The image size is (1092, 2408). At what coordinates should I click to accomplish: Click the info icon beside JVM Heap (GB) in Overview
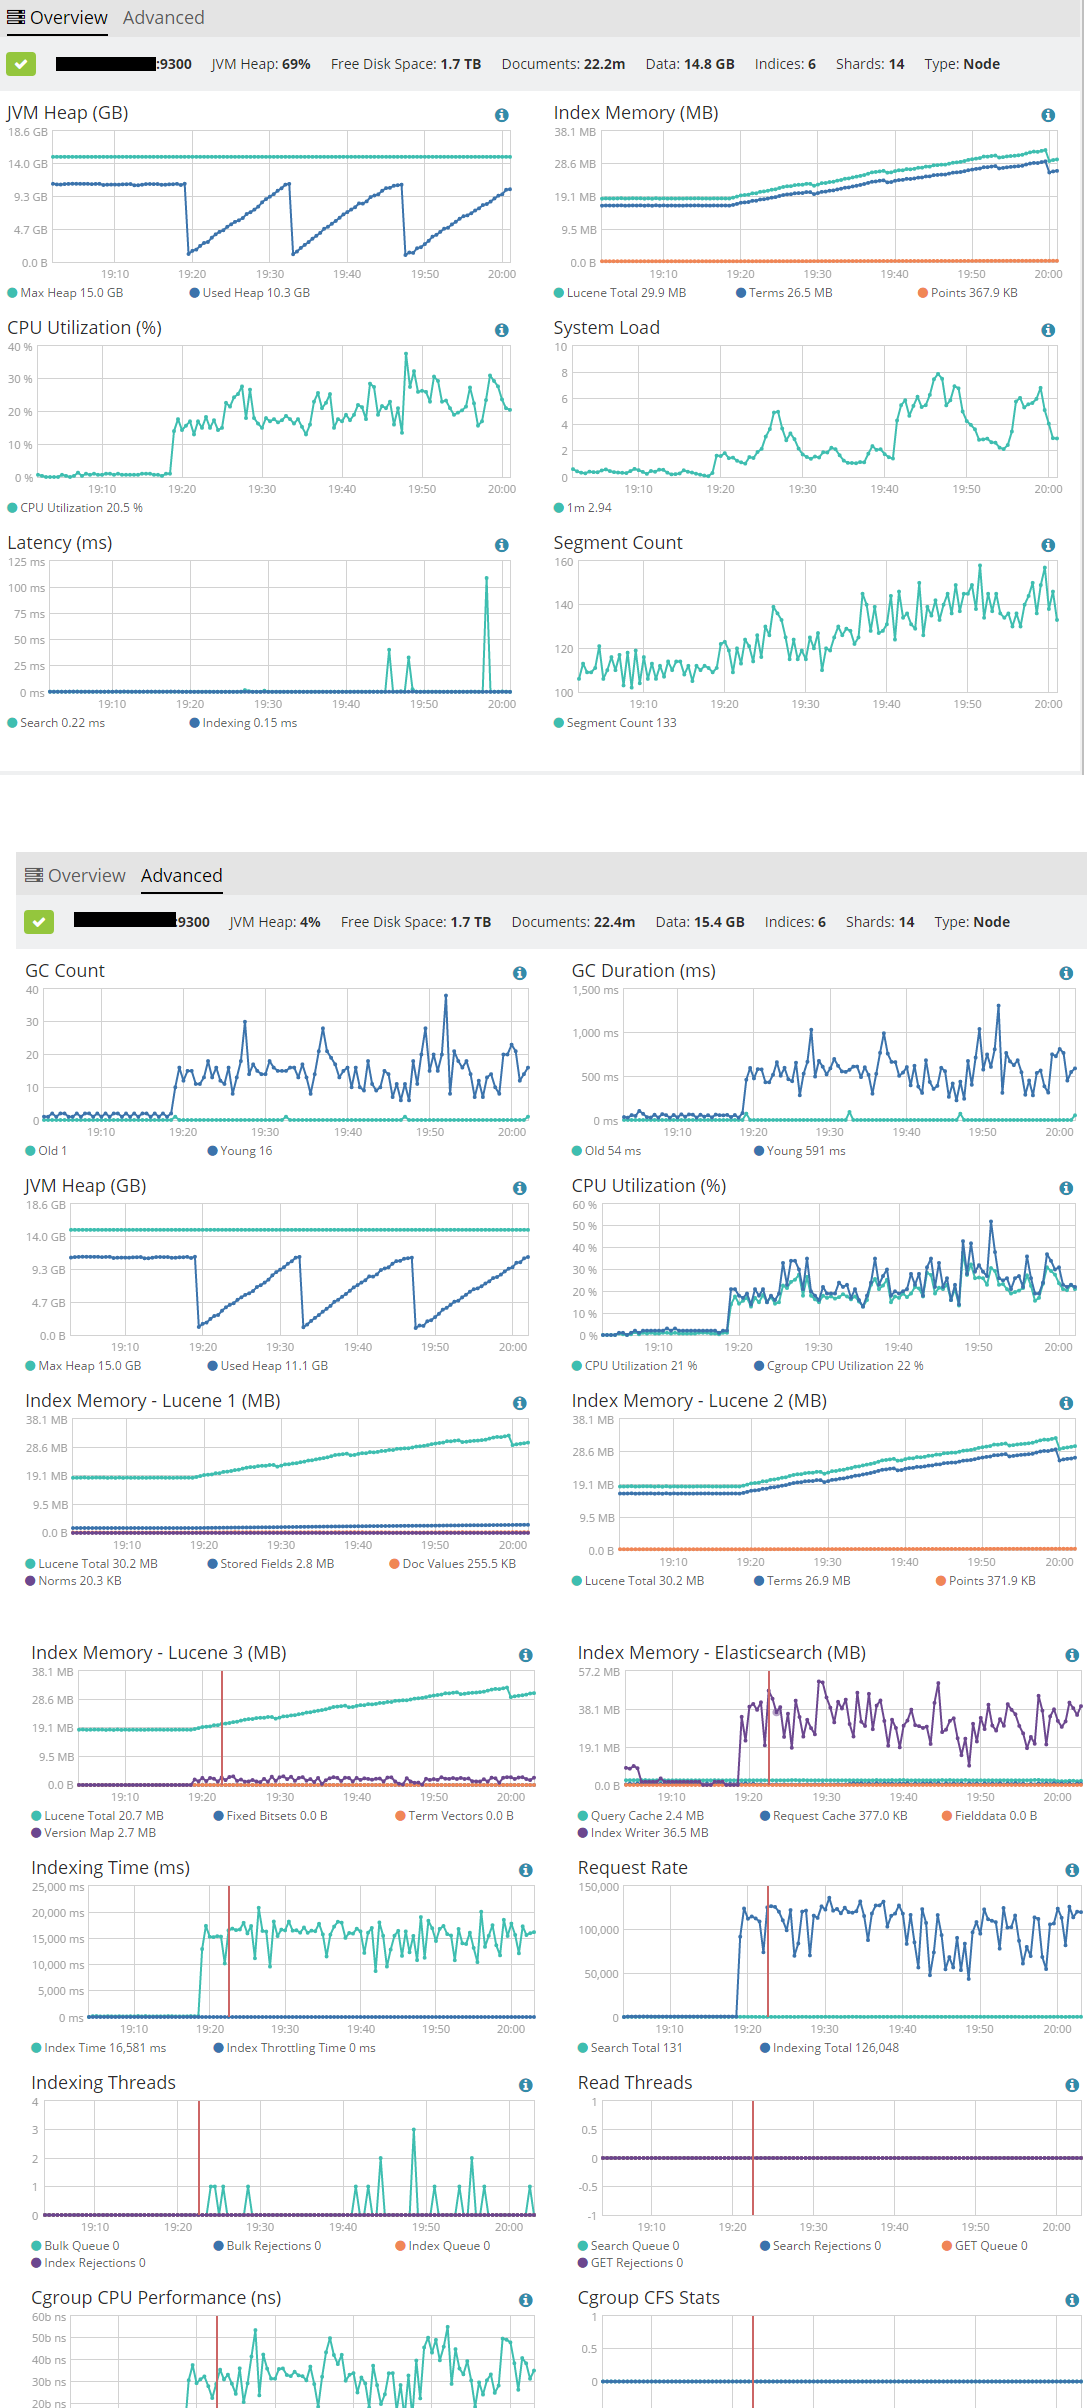[x=502, y=115]
